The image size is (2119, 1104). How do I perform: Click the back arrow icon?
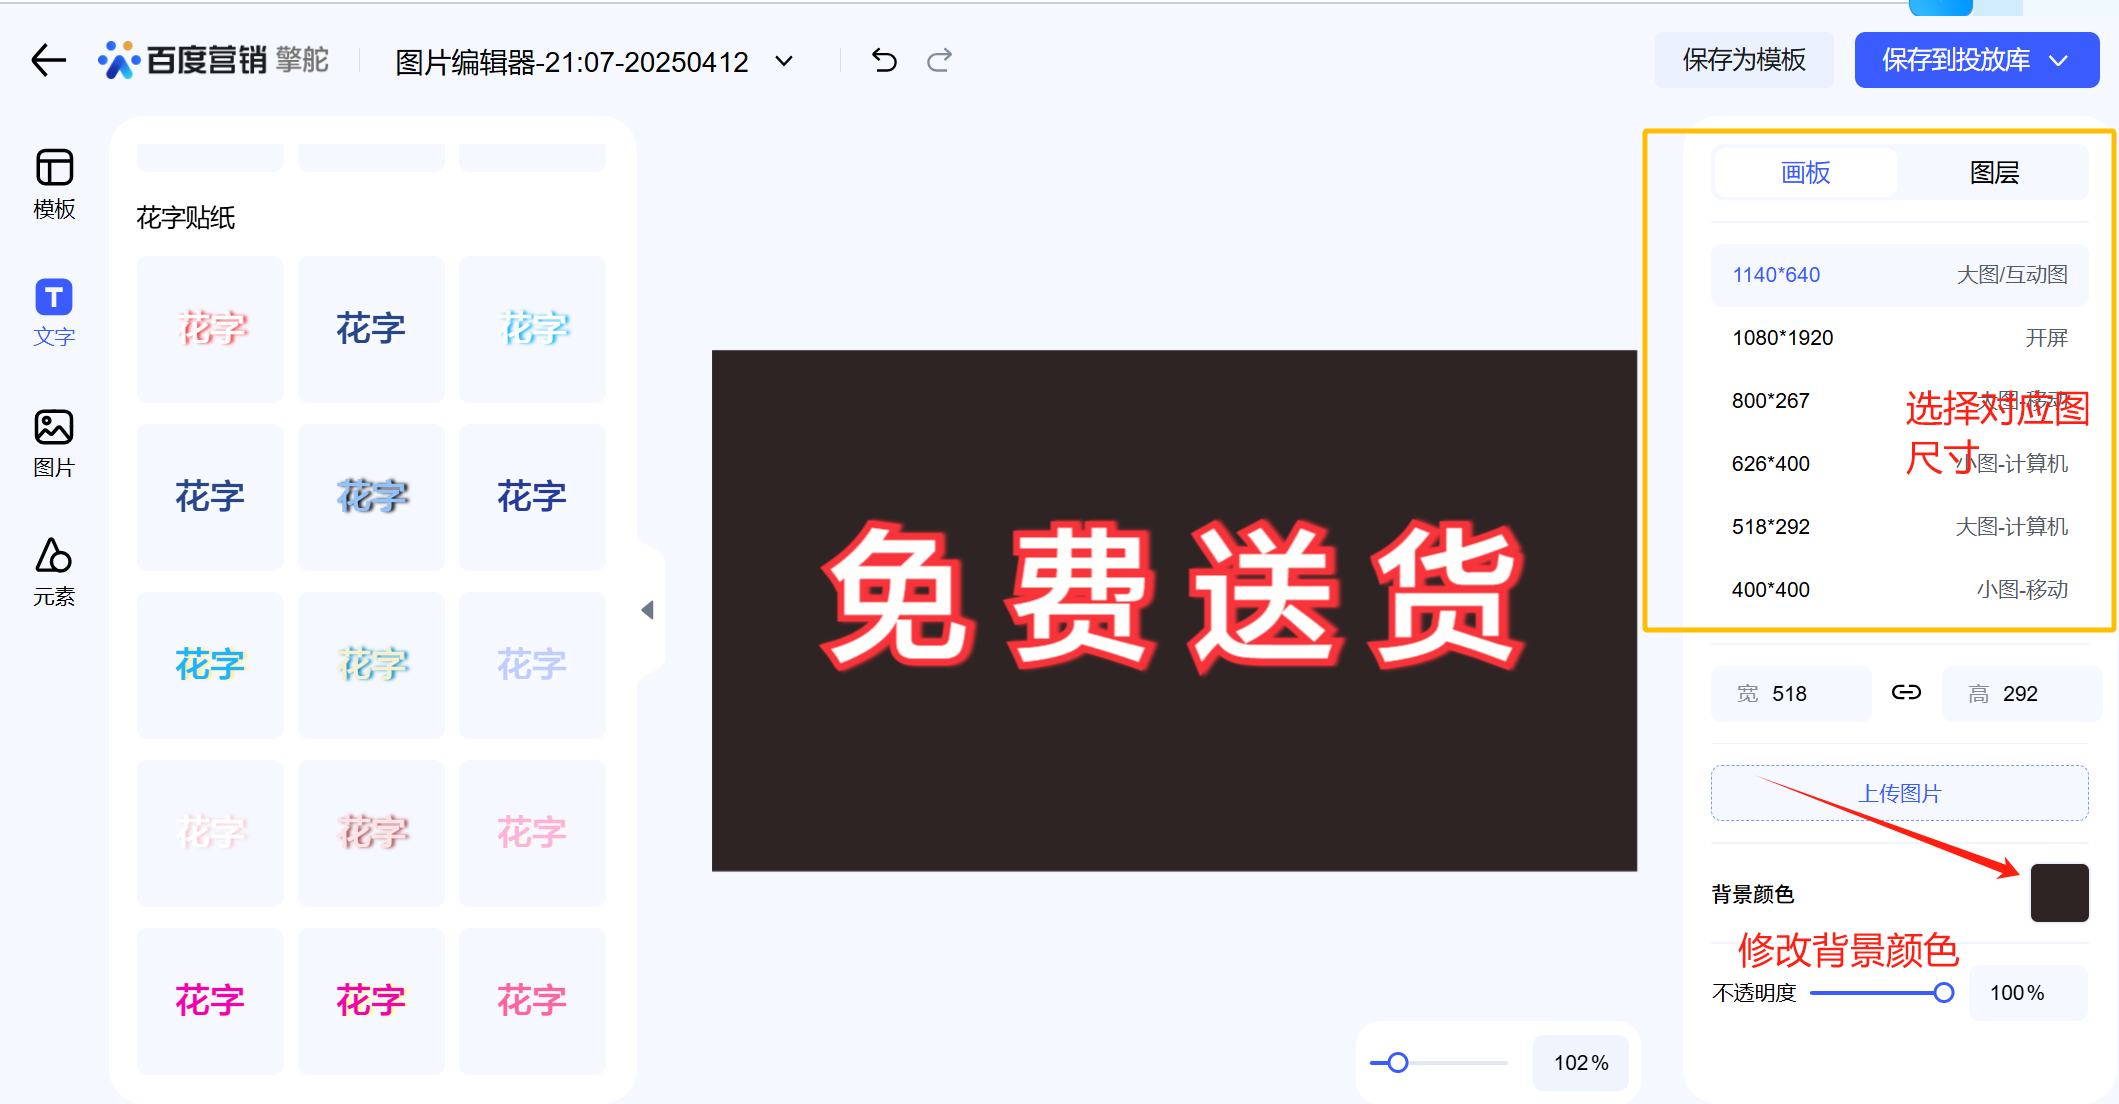(x=48, y=60)
